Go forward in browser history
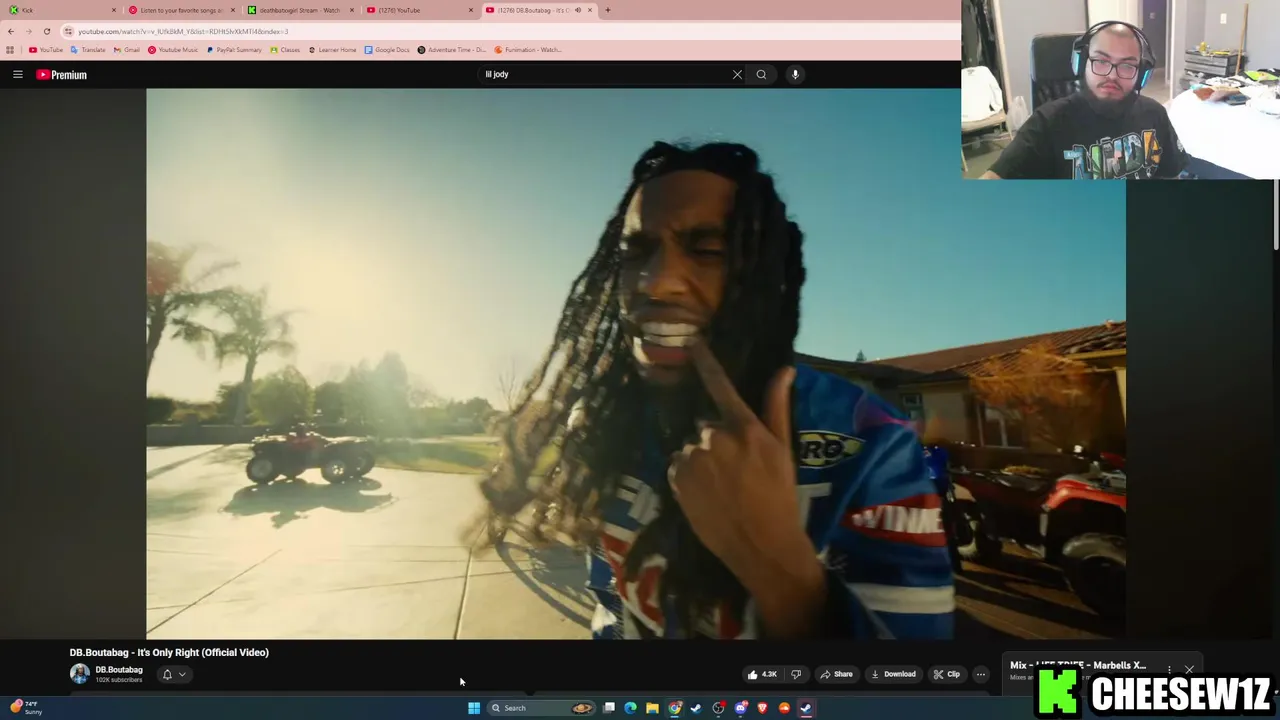Image resolution: width=1280 pixels, height=720 pixels. point(28,31)
